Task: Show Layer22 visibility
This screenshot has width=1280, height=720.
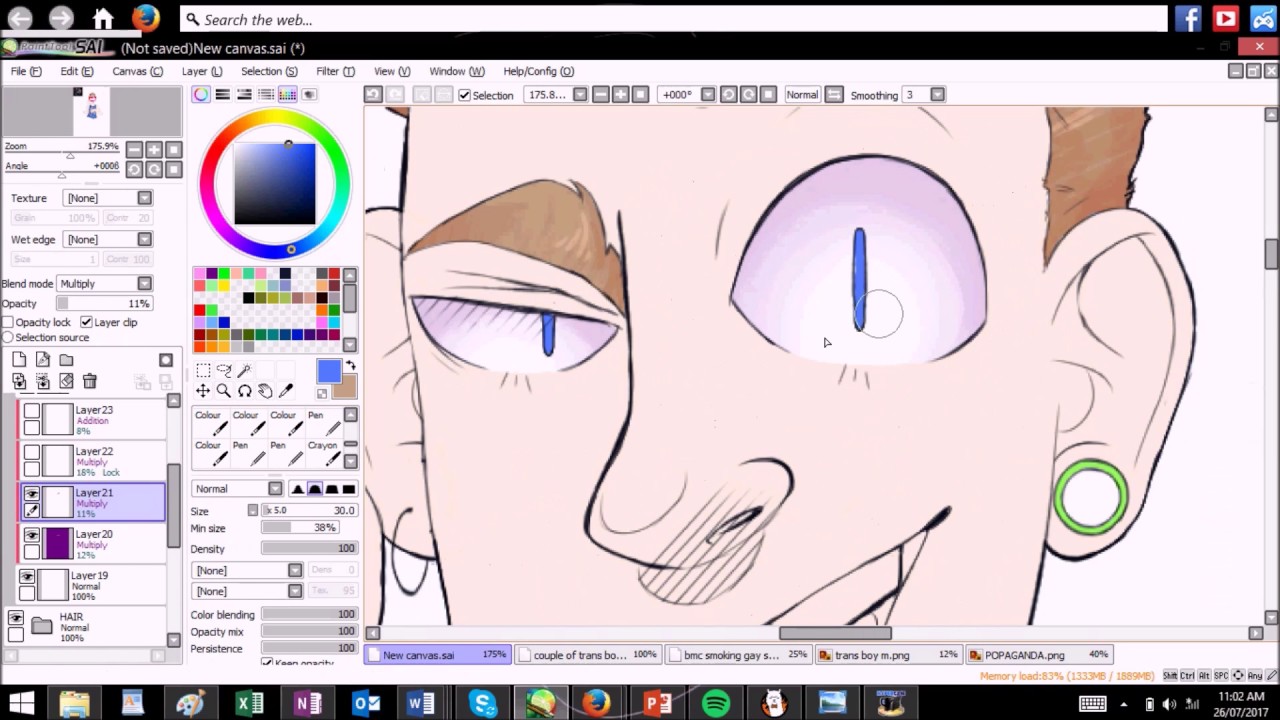Action: [32, 453]
